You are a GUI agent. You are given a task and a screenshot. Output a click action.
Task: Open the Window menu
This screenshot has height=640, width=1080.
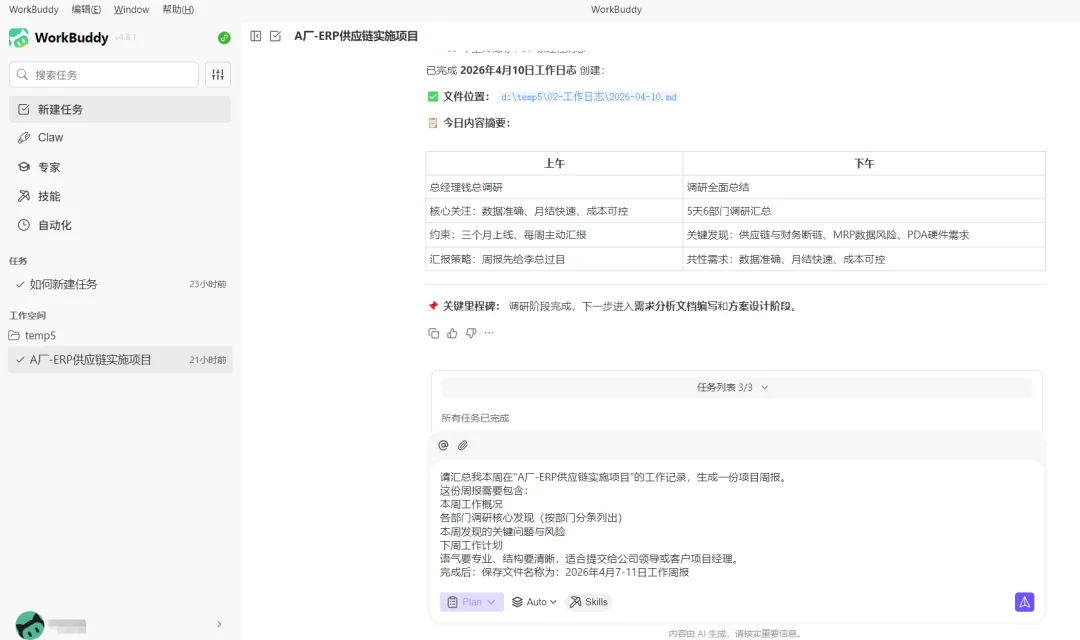tap(132, 10)
